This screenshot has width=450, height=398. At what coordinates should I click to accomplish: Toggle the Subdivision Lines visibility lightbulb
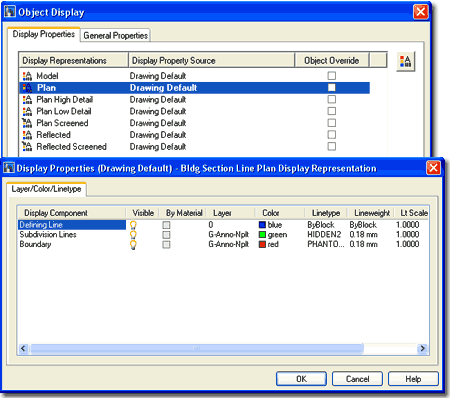coord(133,235)
